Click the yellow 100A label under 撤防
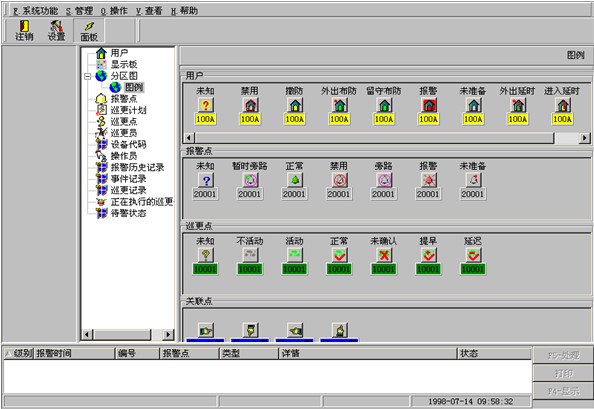Viewport: 594px width, 409px height. point(295,119)
